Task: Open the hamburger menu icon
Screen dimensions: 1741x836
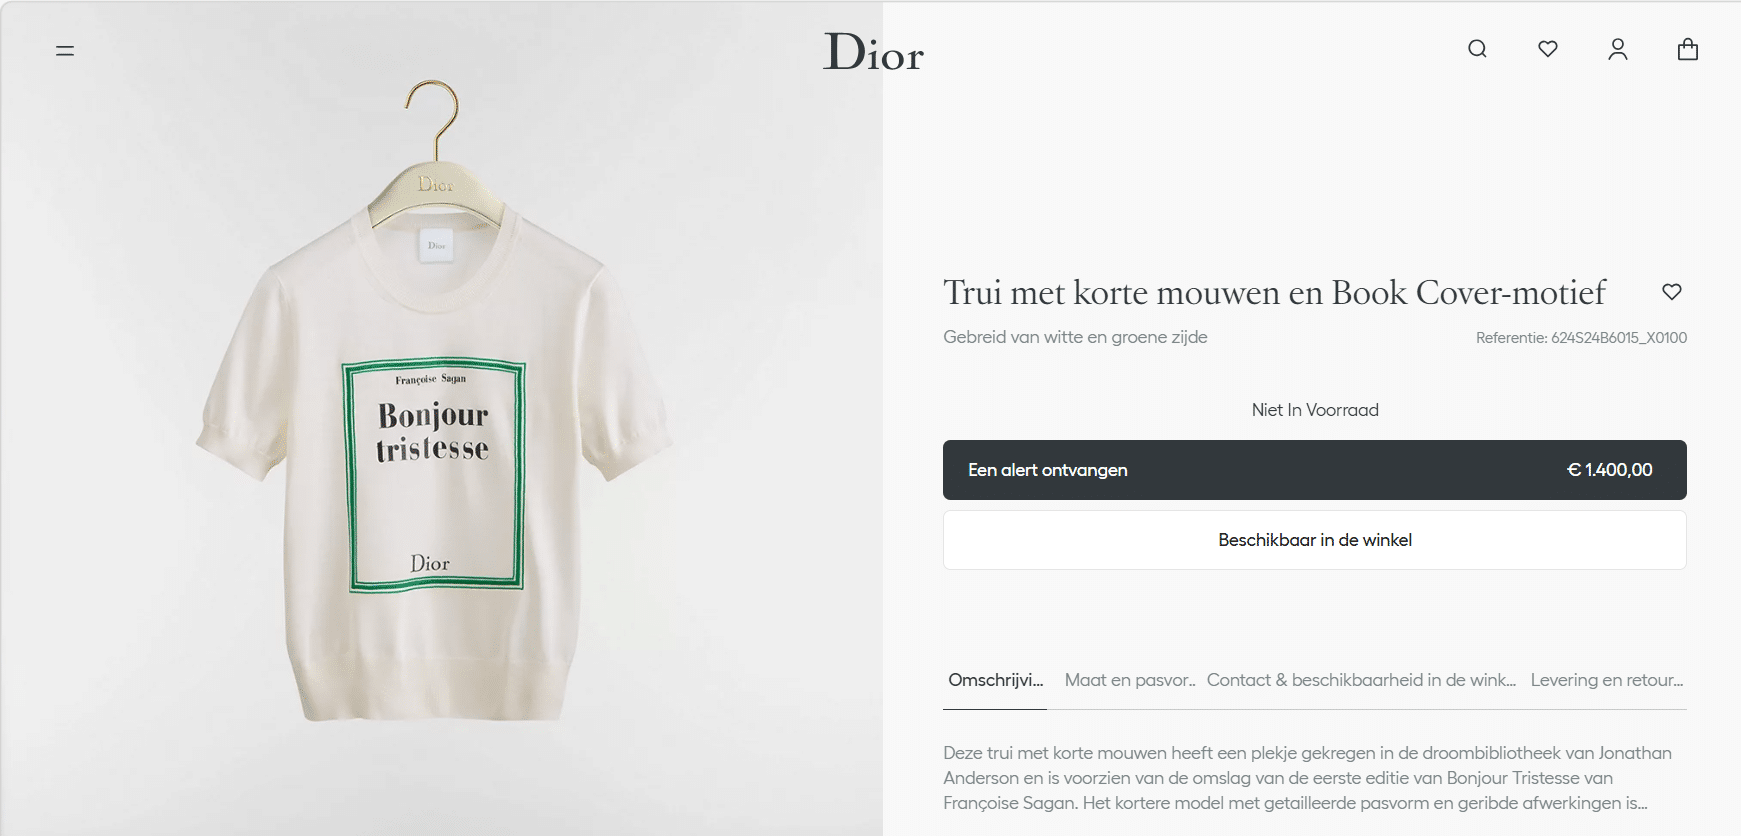Action: coord(65,50)
